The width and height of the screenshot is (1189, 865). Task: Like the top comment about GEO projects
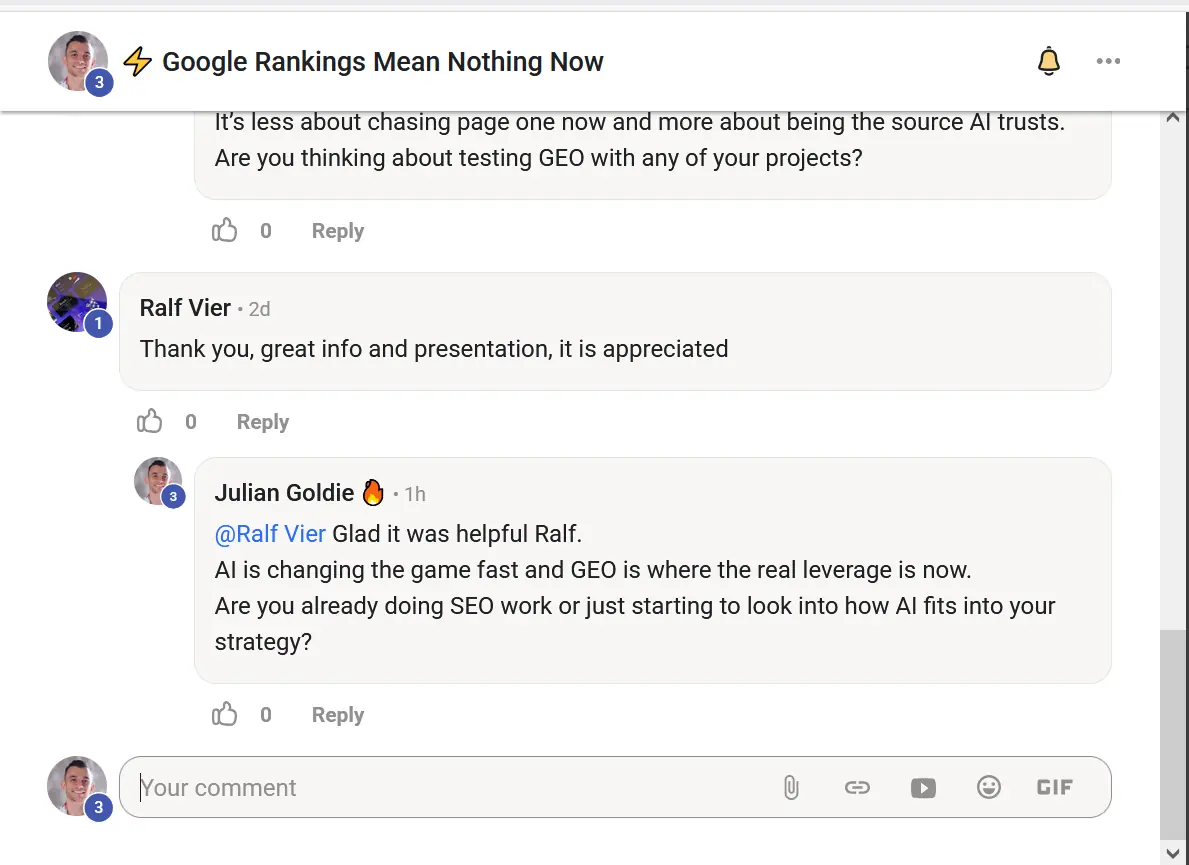click(x=224, y=230)
